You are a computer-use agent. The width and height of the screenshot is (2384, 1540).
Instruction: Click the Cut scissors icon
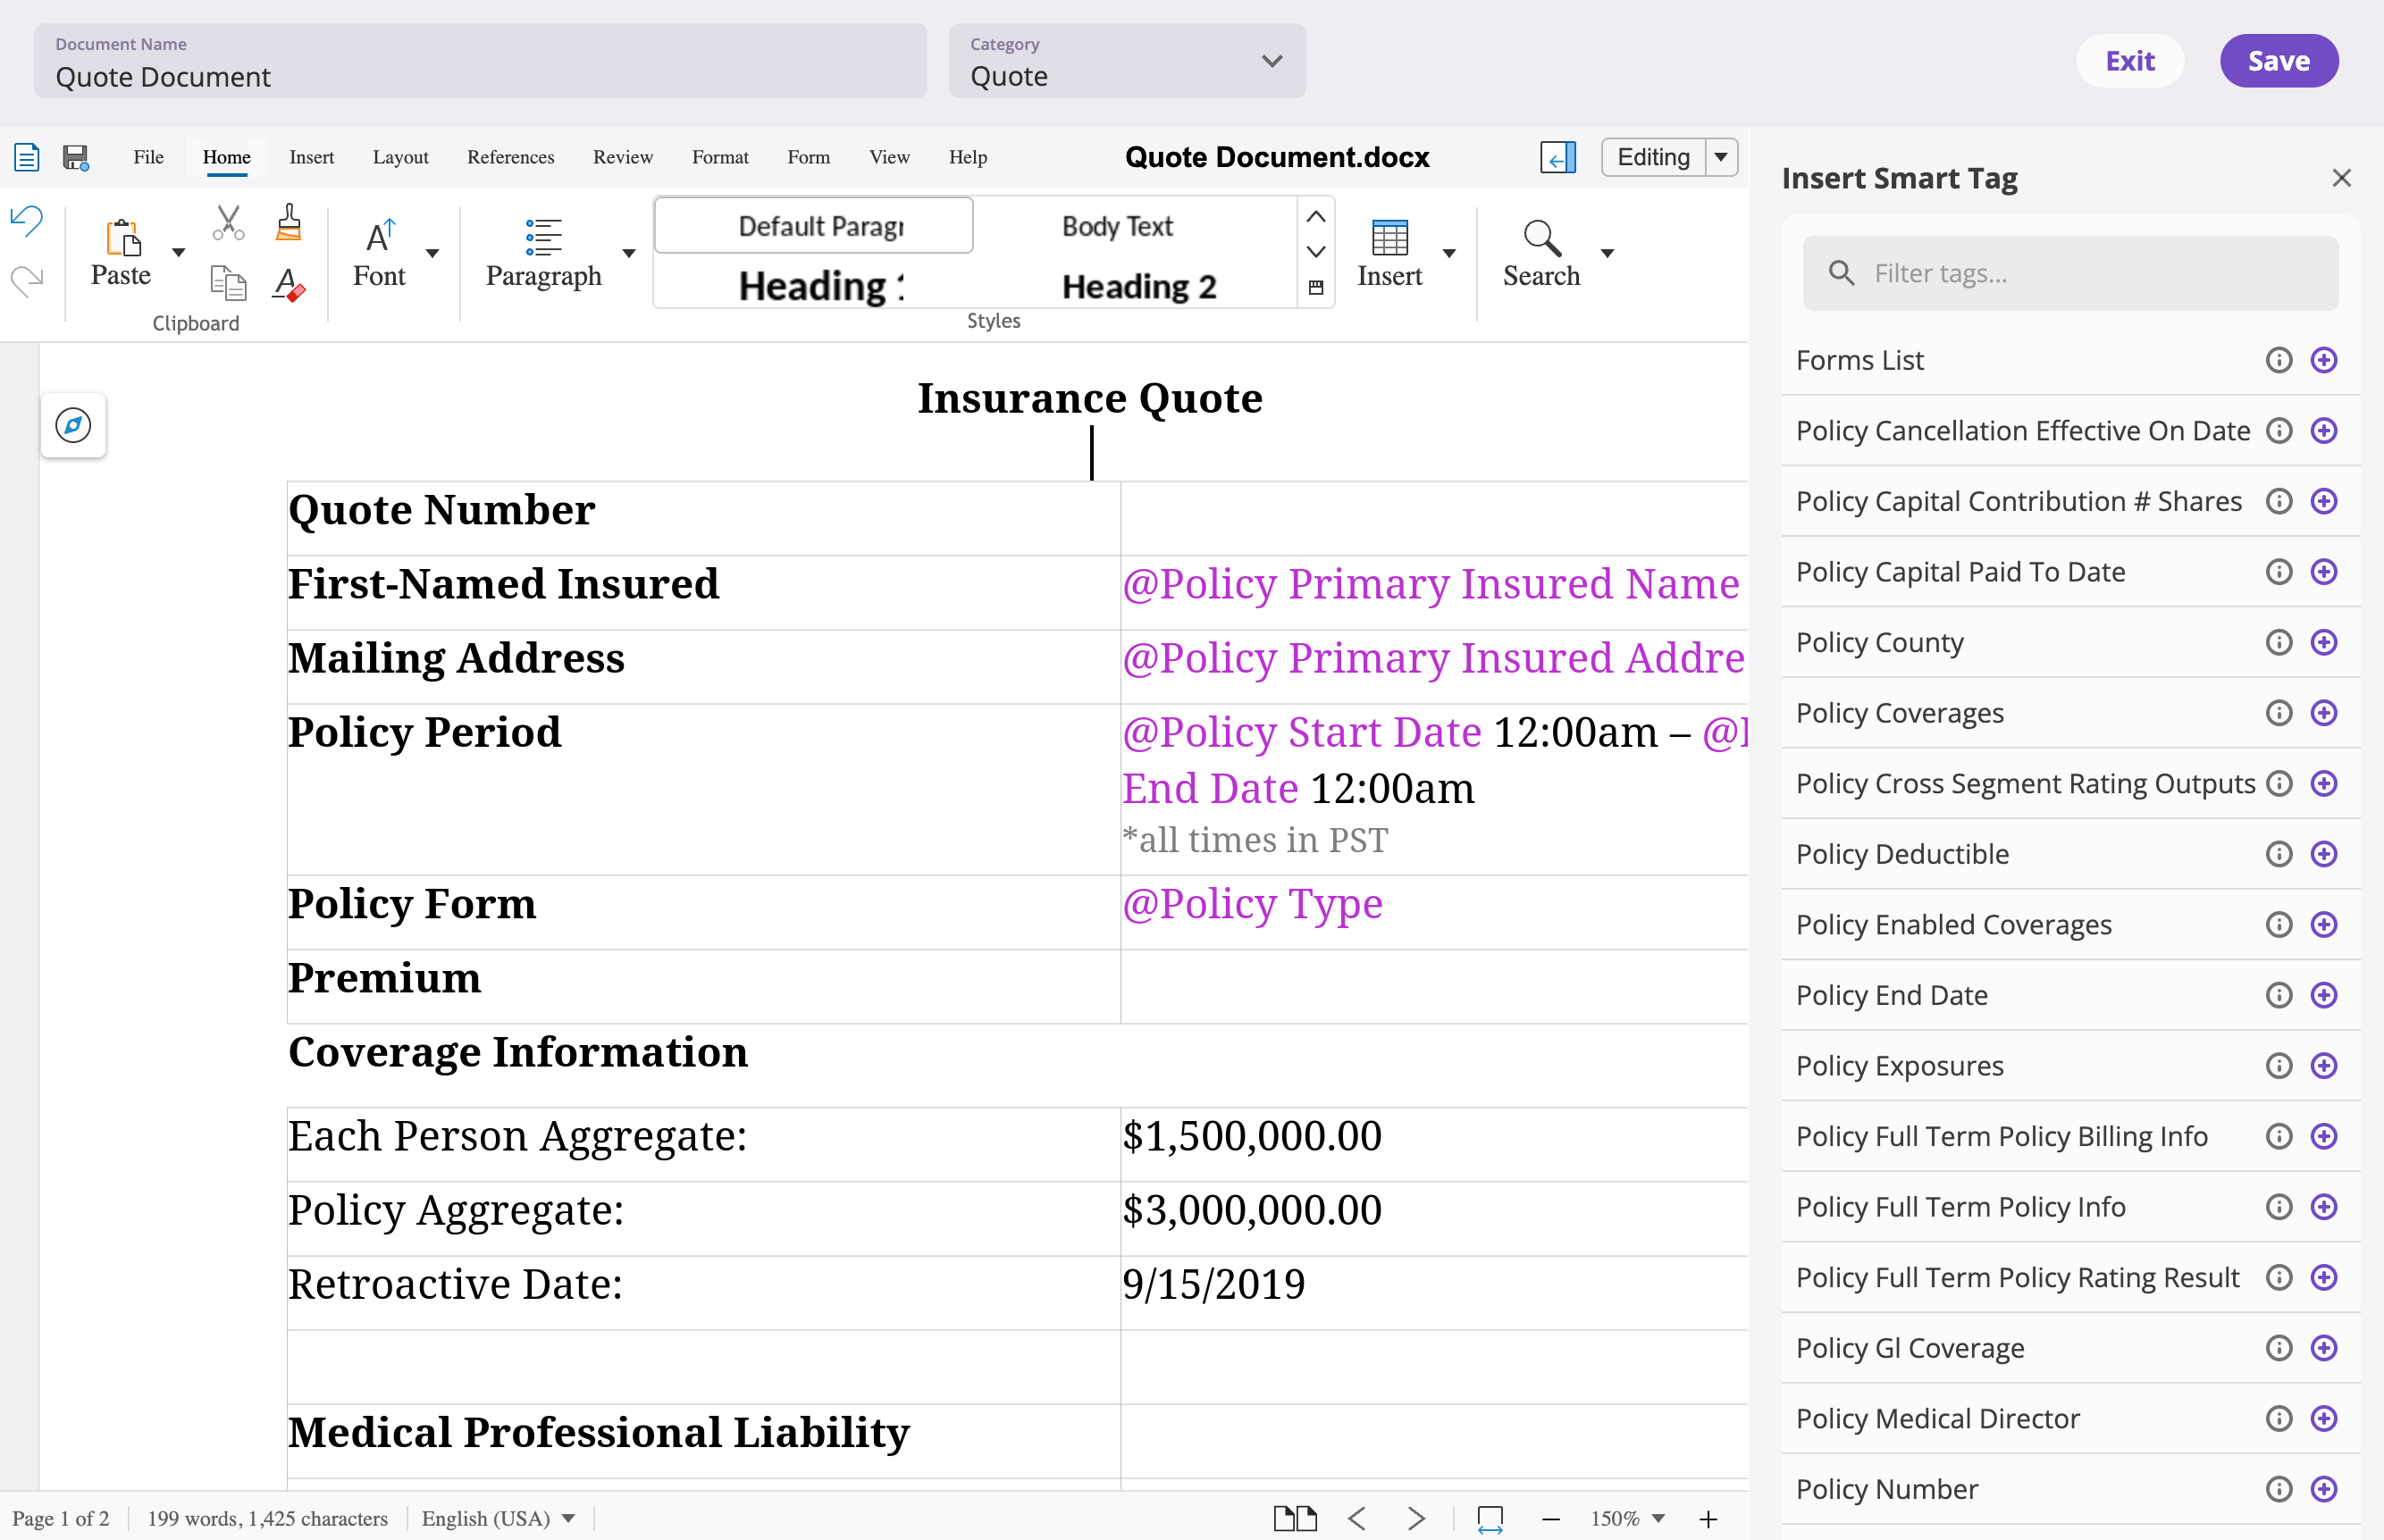tap(228, 222)
